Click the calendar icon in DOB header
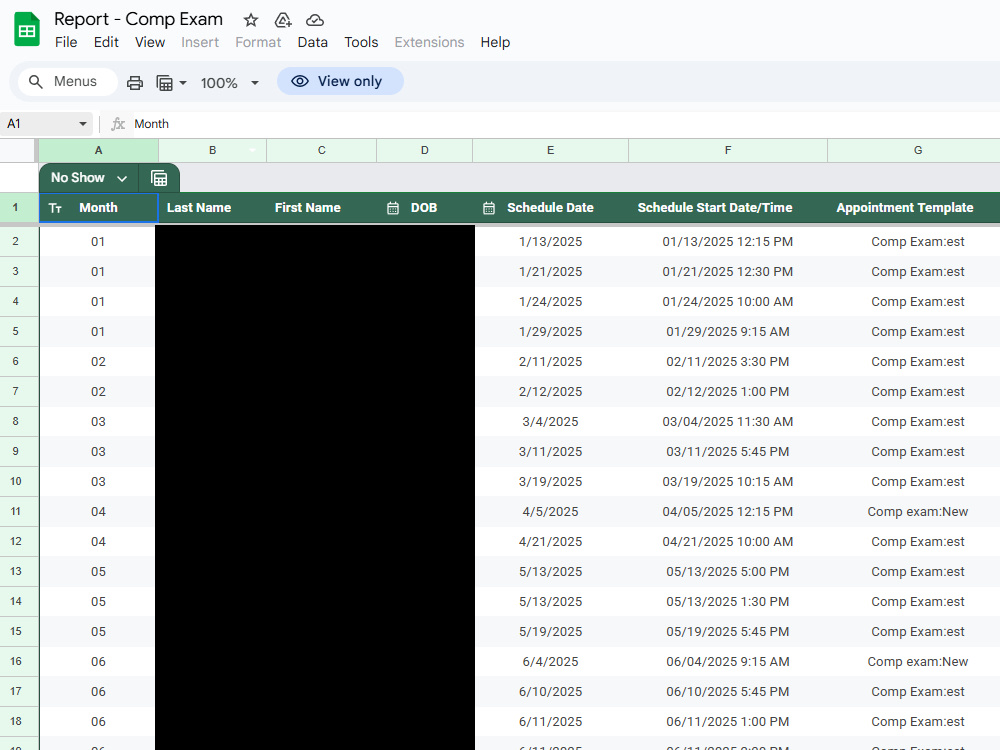The width and height of the screenshot is (1000, 750). [393, 208]
